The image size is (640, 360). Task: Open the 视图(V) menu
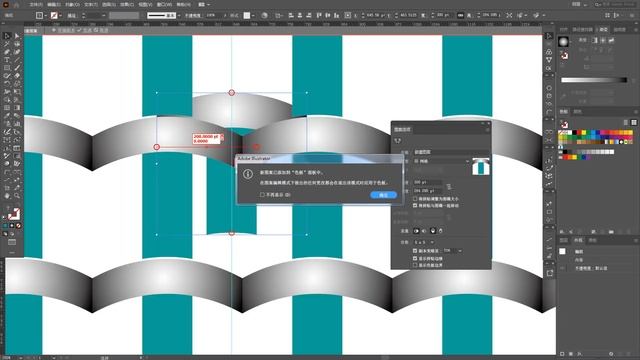click(145, 4)
